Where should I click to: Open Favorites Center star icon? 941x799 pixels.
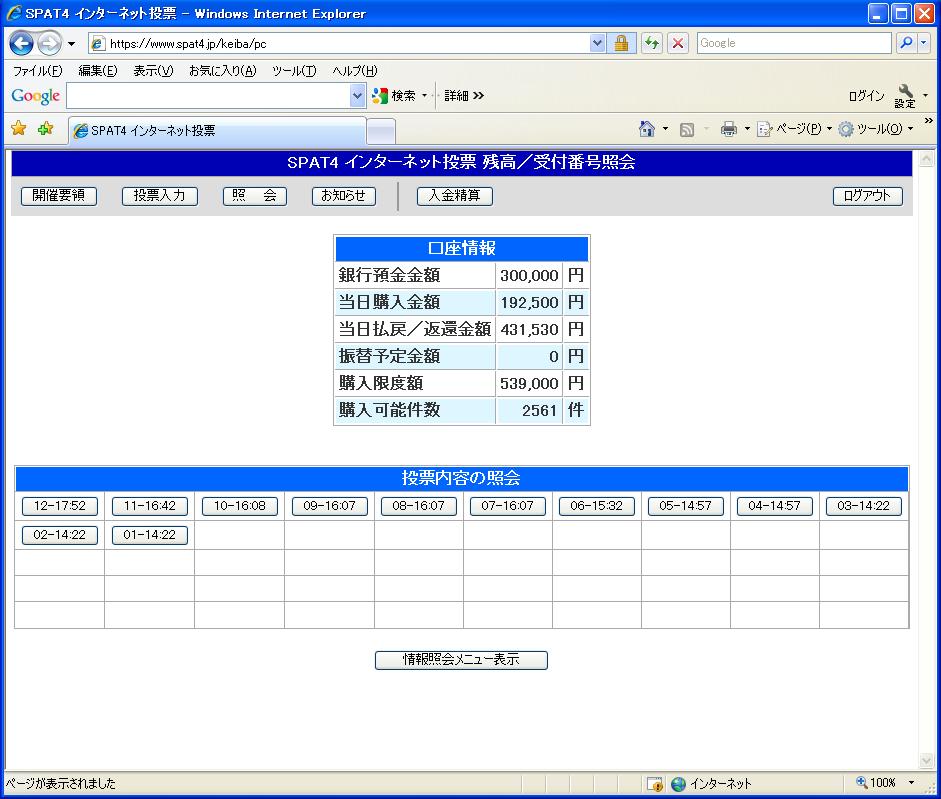coord(19,128)
